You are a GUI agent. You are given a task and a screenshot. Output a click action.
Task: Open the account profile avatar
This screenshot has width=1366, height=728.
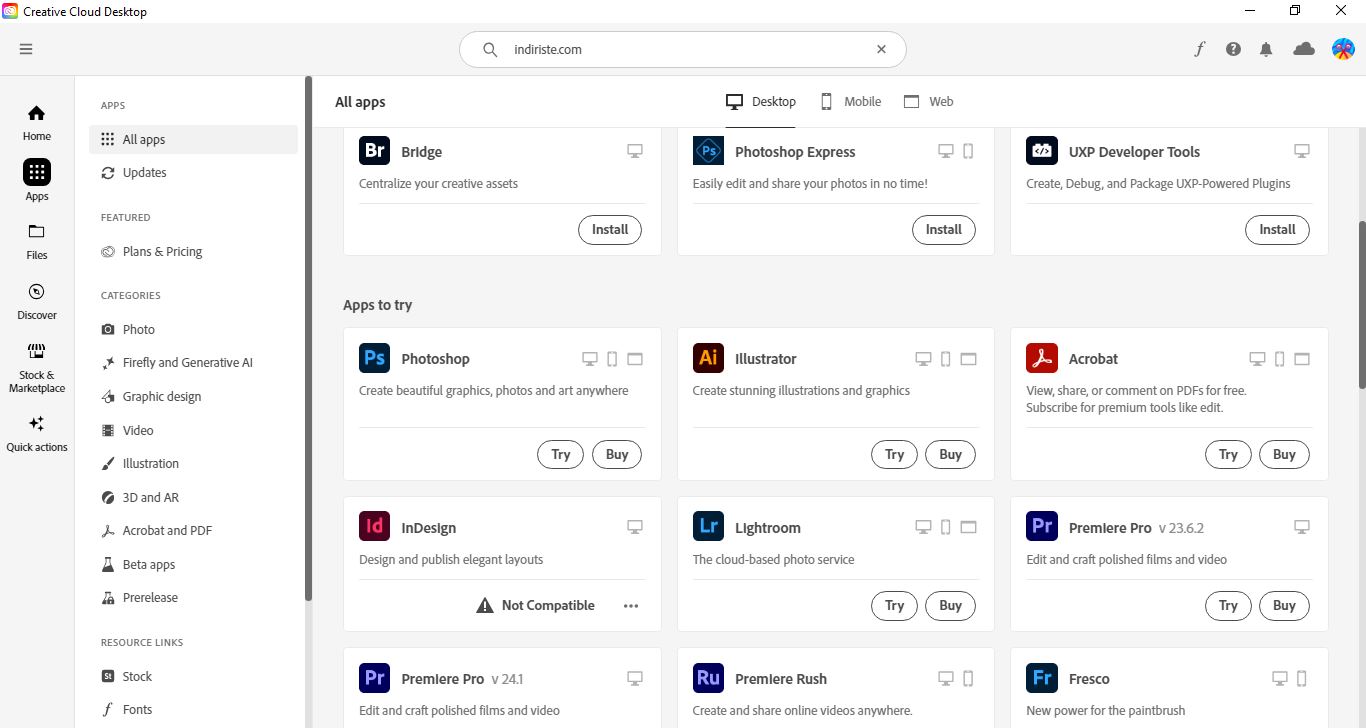[x=1343, y=49]
